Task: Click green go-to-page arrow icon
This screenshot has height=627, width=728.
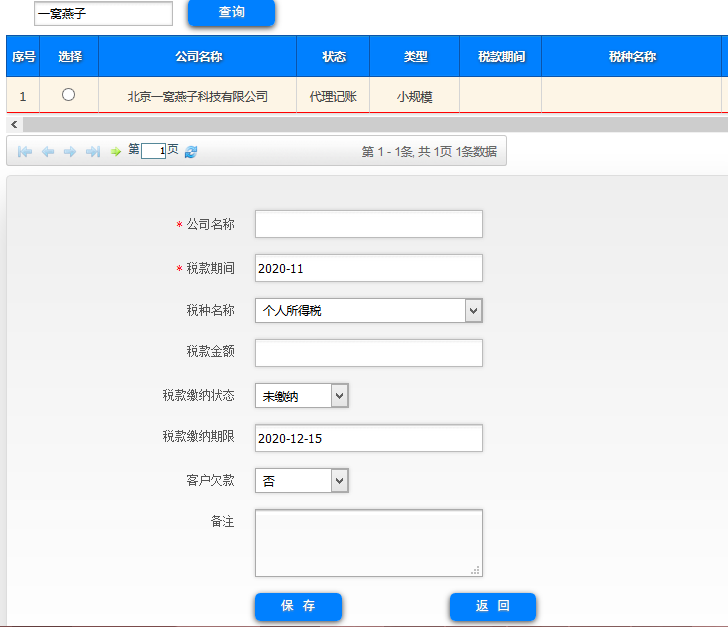Action: 116,151
